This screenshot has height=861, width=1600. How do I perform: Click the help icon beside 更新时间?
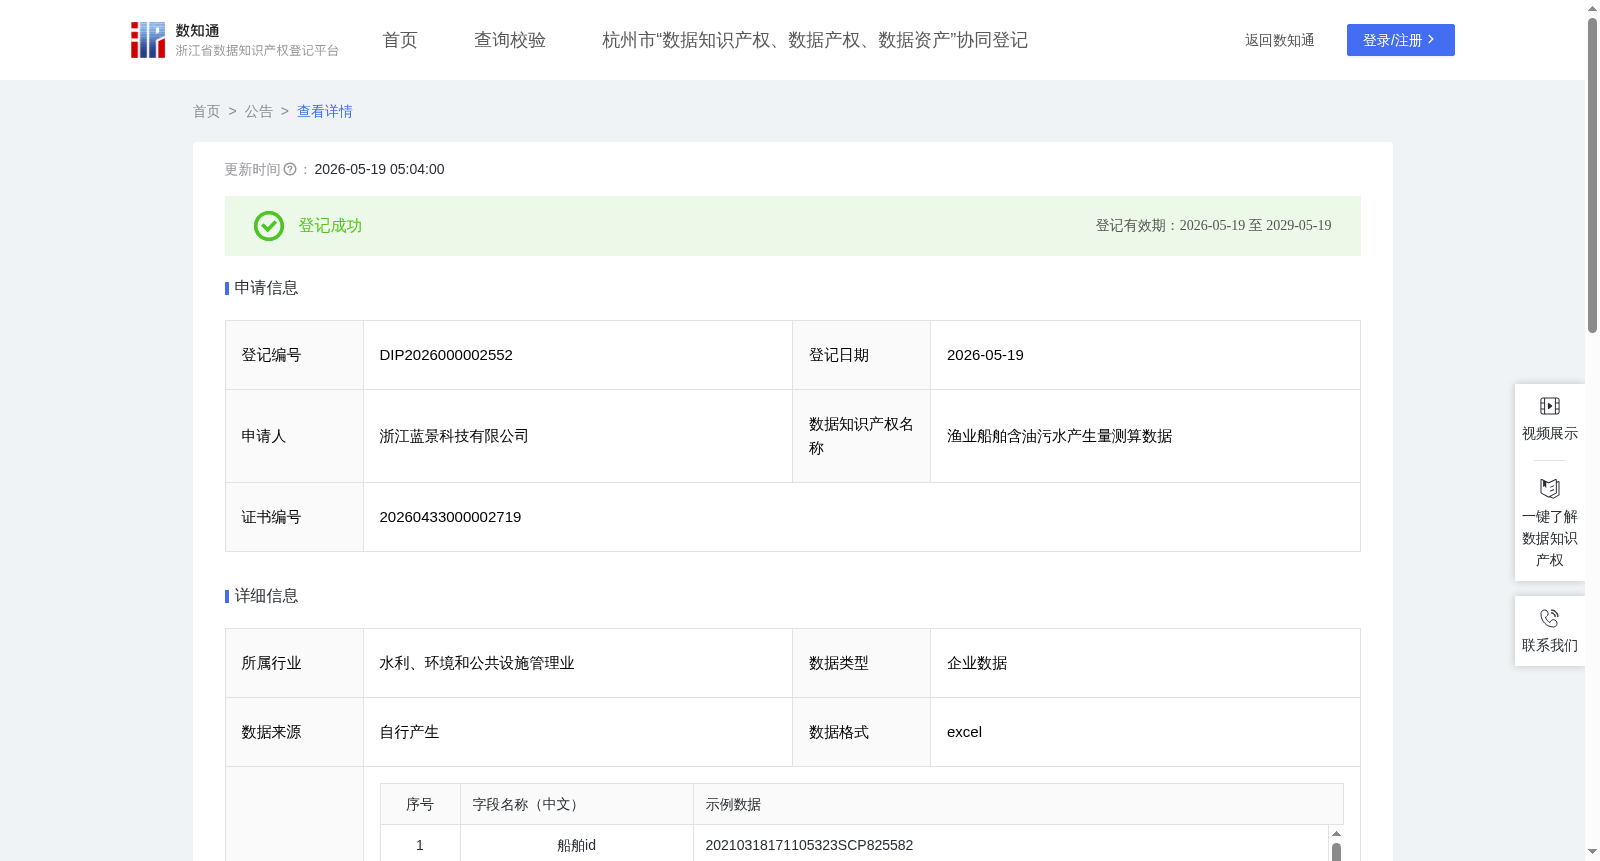(x=290, y=170)
